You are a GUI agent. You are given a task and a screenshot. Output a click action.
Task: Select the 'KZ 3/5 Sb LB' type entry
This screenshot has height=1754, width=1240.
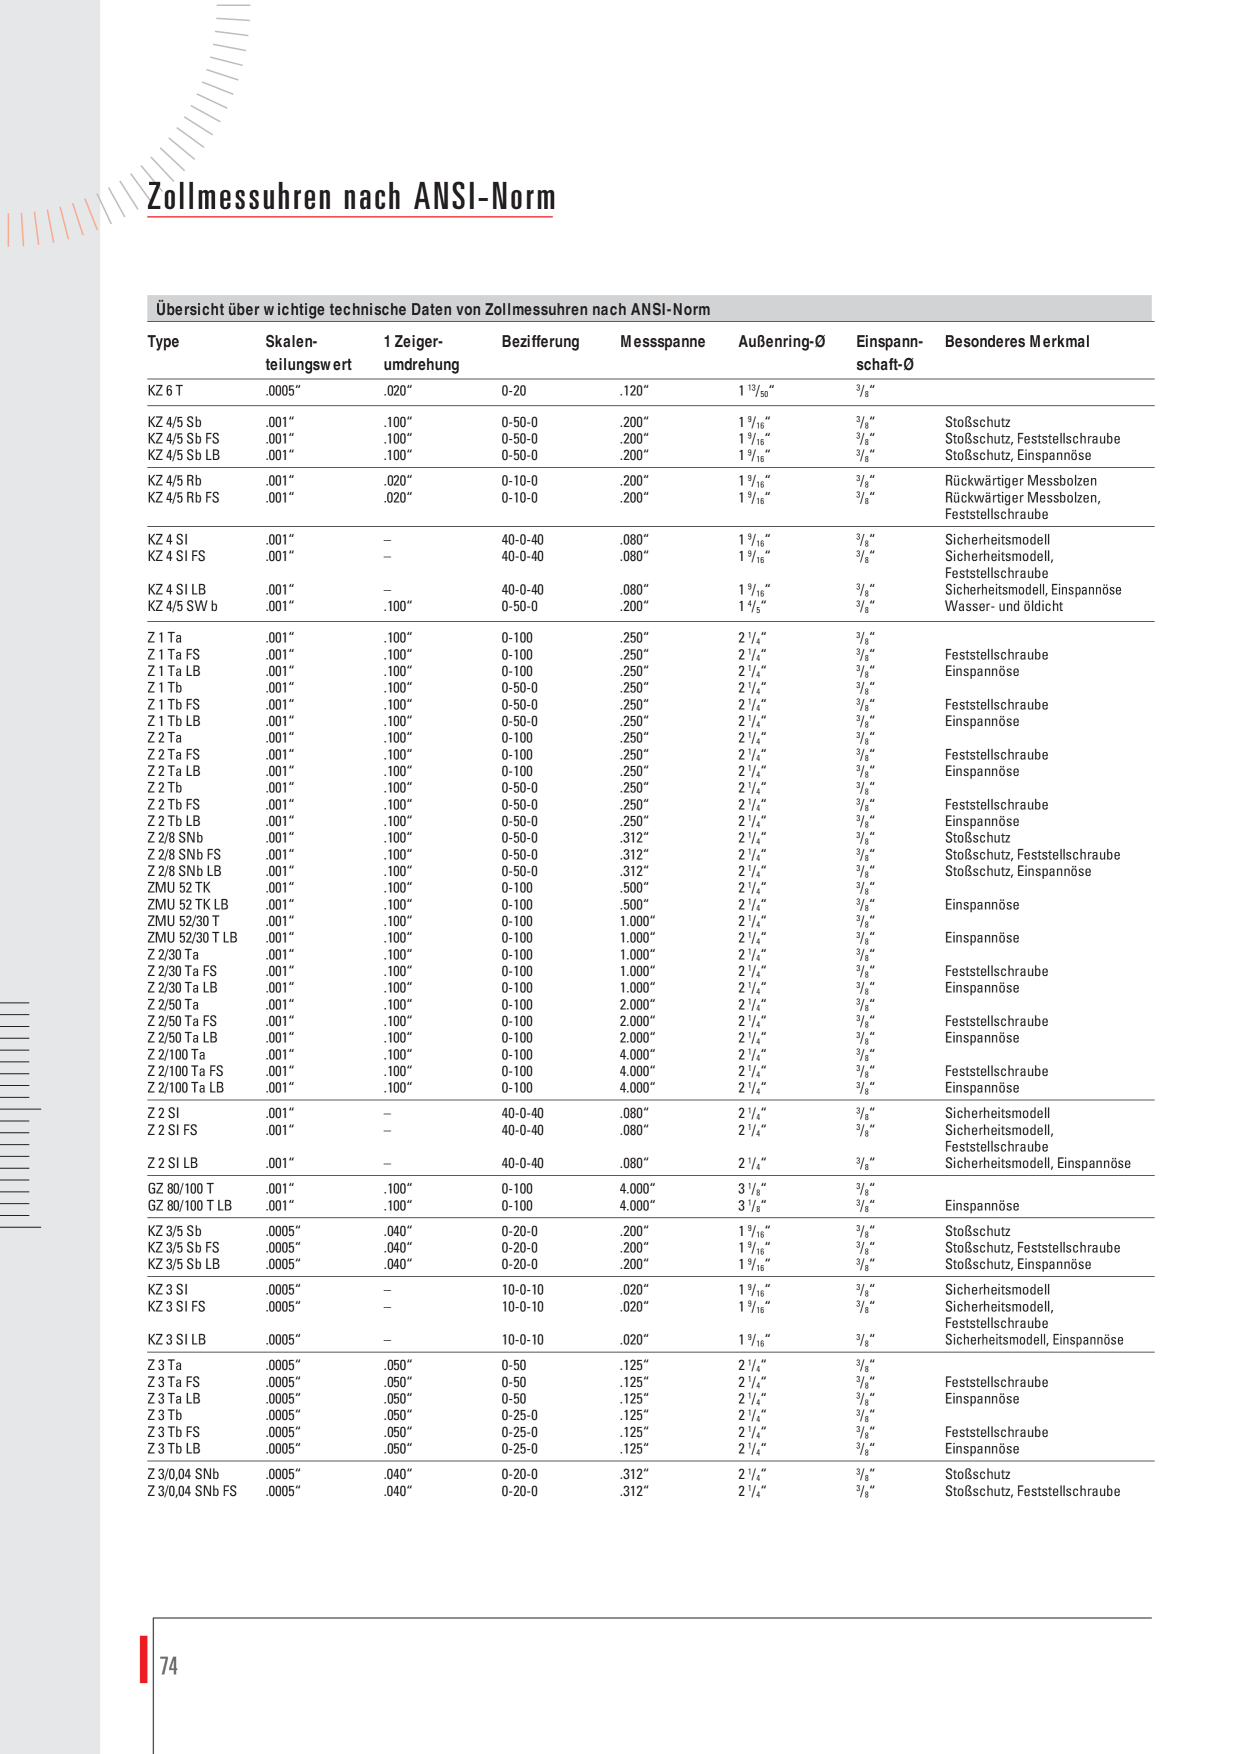(x=183, y=1265)
